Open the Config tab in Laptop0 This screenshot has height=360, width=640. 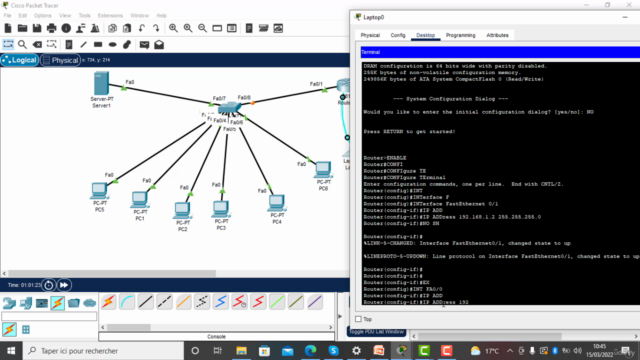pos(398,35)
